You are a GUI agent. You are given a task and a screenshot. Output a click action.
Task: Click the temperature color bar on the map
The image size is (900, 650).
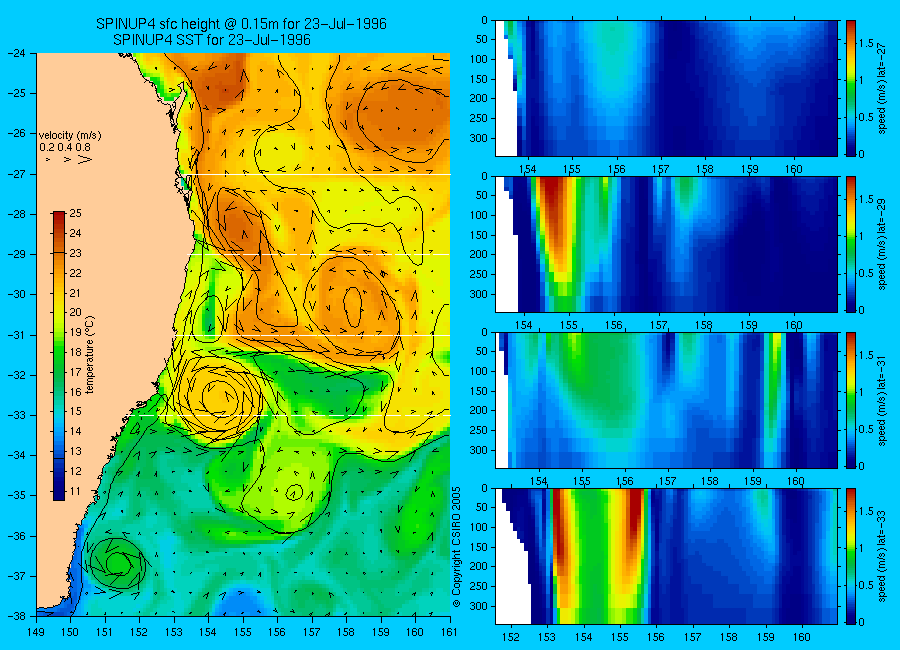point(59,356)
